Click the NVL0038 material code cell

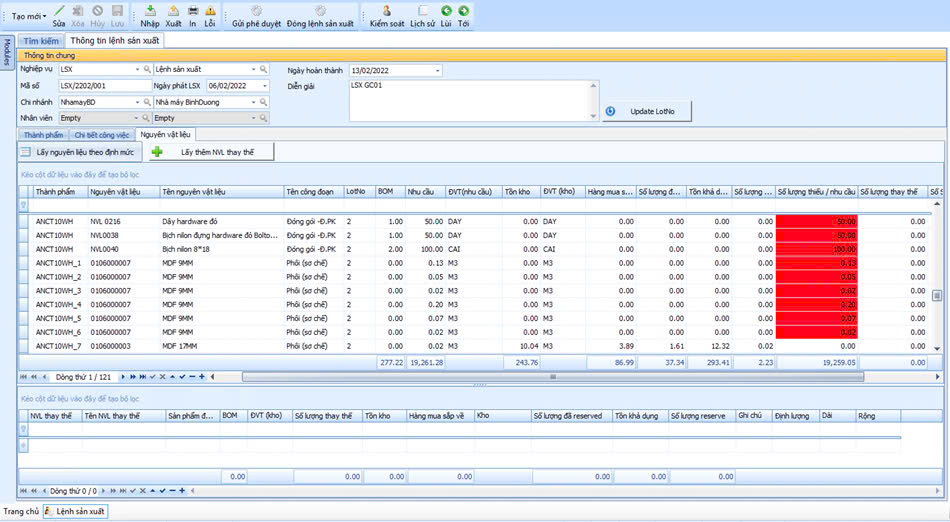[x=123, y=236]
